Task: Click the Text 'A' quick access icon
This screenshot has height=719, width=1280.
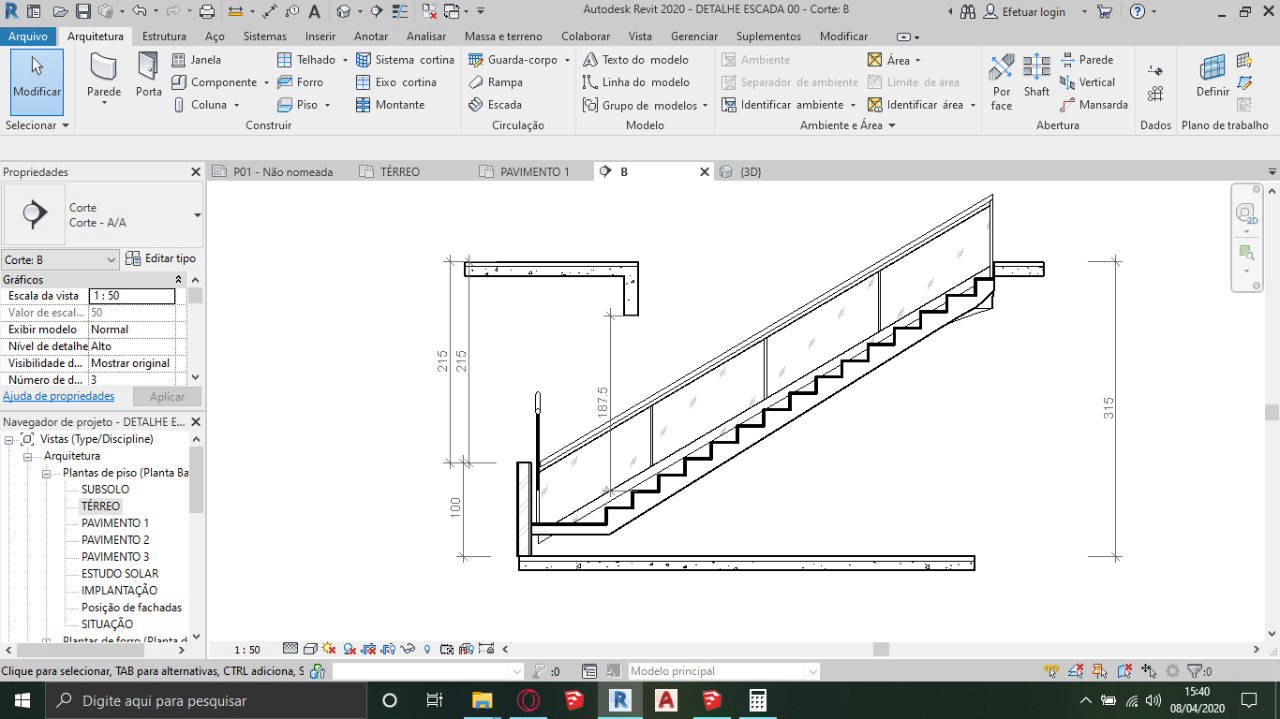Action: pos(314,12)
